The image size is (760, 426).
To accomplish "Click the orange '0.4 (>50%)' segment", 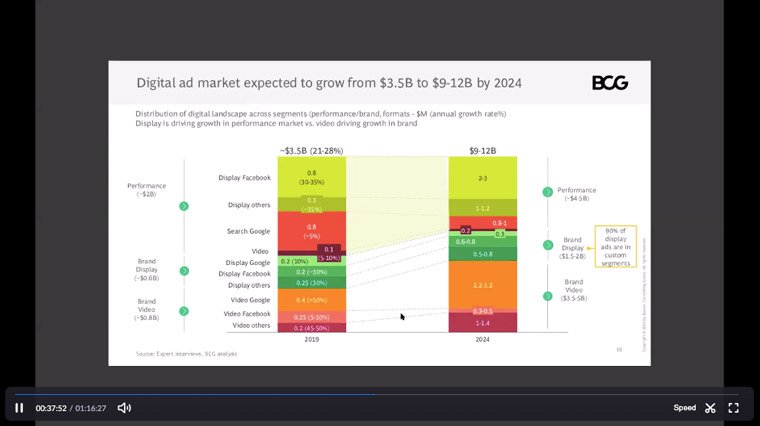I will pyautogui.click(x=312, y=300).
